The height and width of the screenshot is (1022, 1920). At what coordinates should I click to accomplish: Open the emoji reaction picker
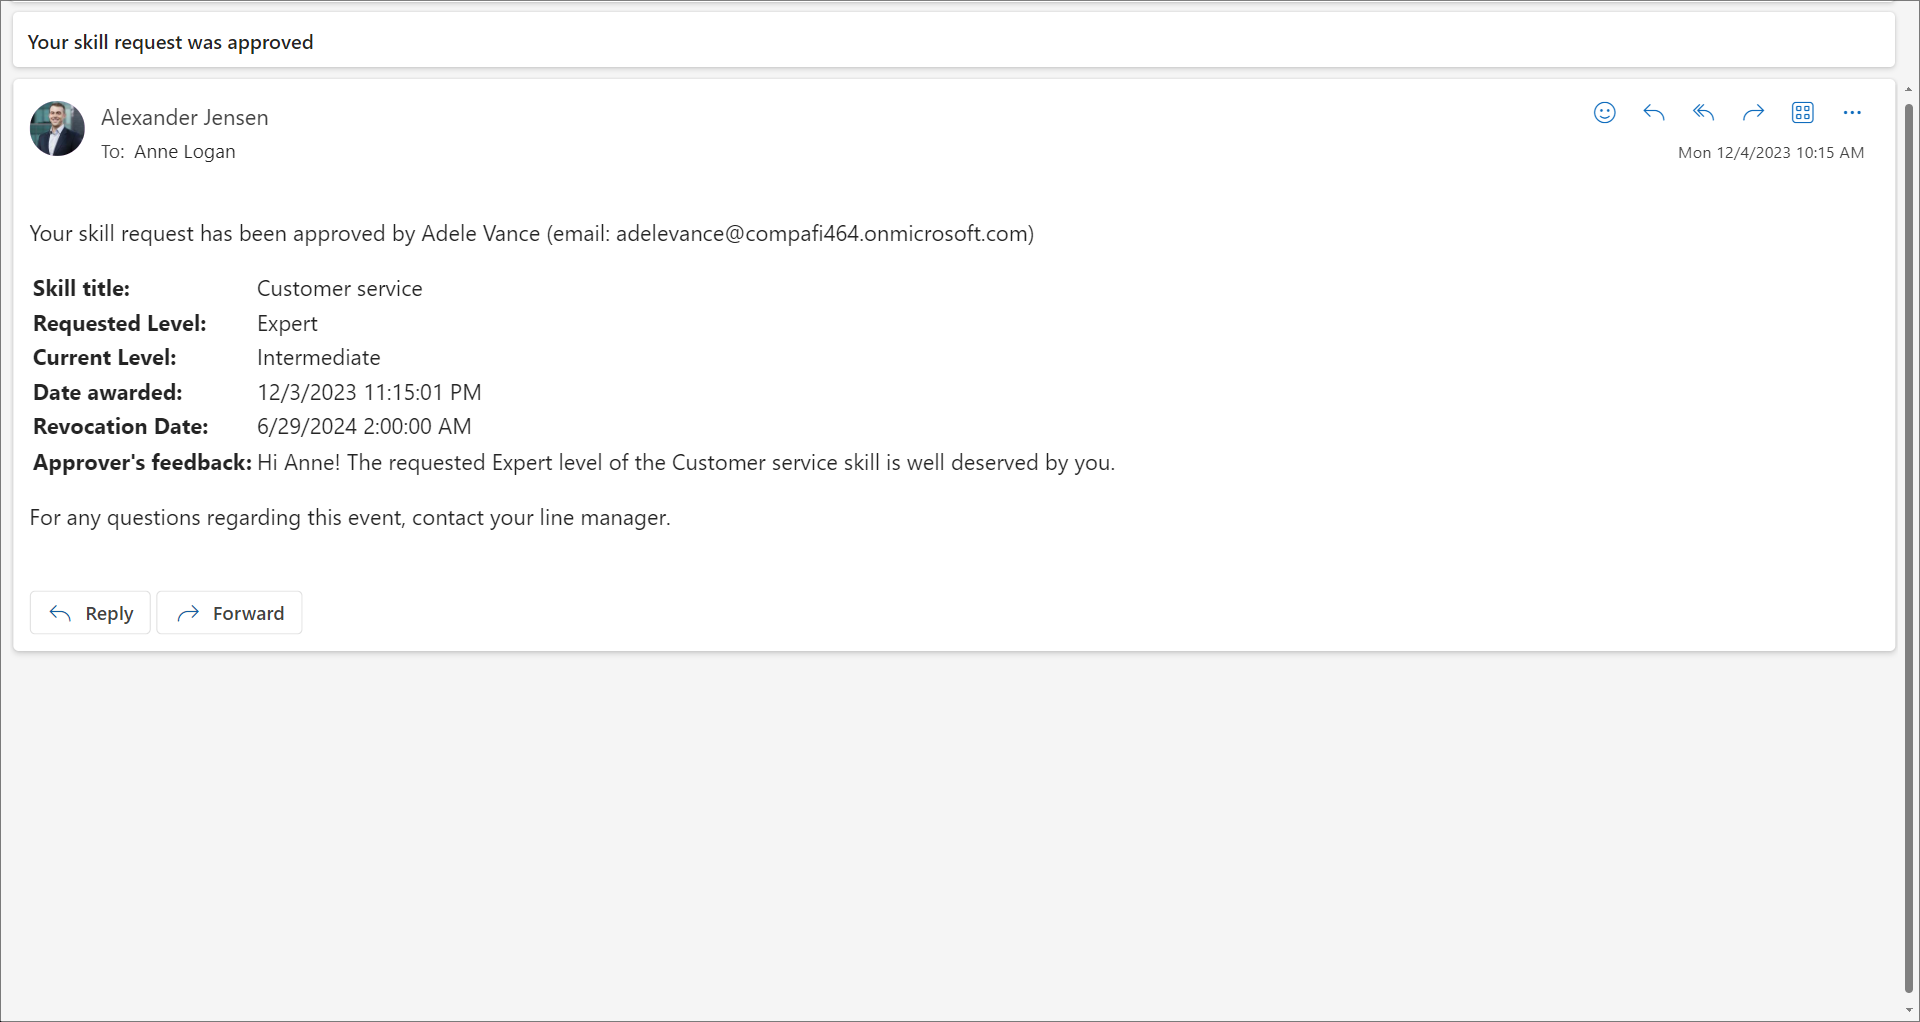click(1604, 113)
